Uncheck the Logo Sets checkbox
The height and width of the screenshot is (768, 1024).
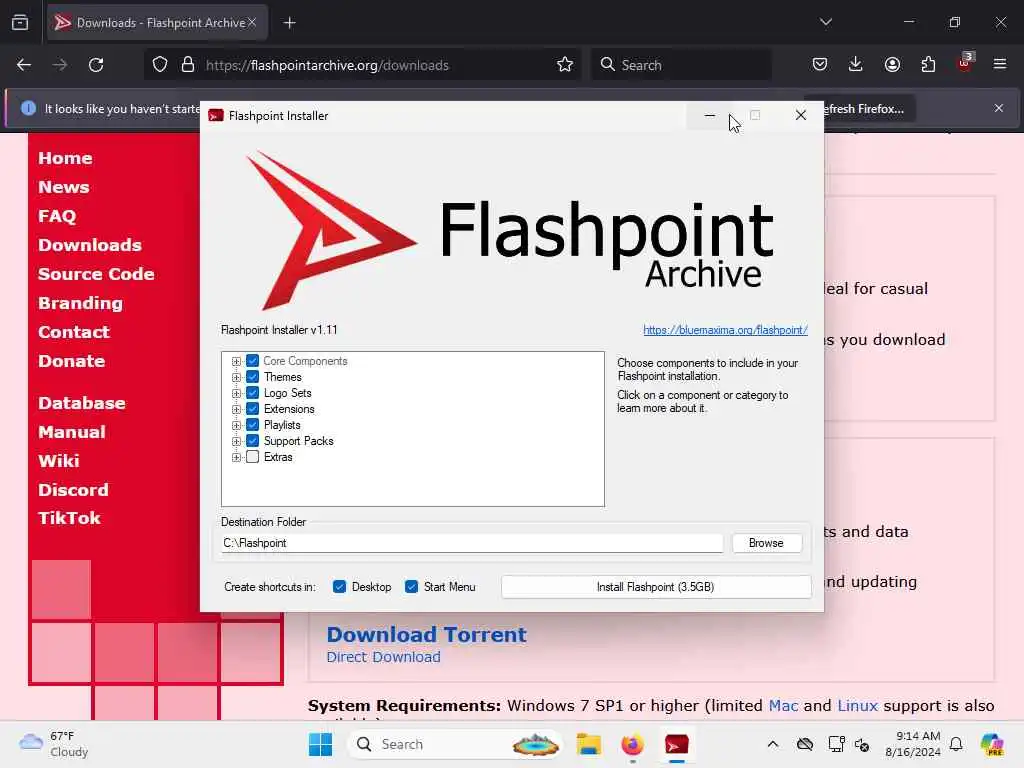pyautogui.click(x=253, y=393)
